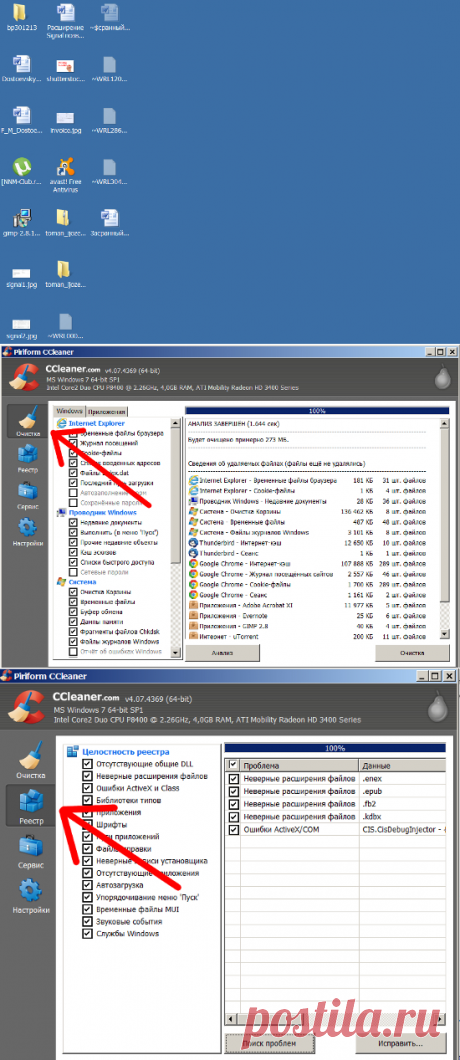Click the Internet Explorer section header in the list
The width and height of the screenshot is (460, 1060).
[x=92, y=423]
